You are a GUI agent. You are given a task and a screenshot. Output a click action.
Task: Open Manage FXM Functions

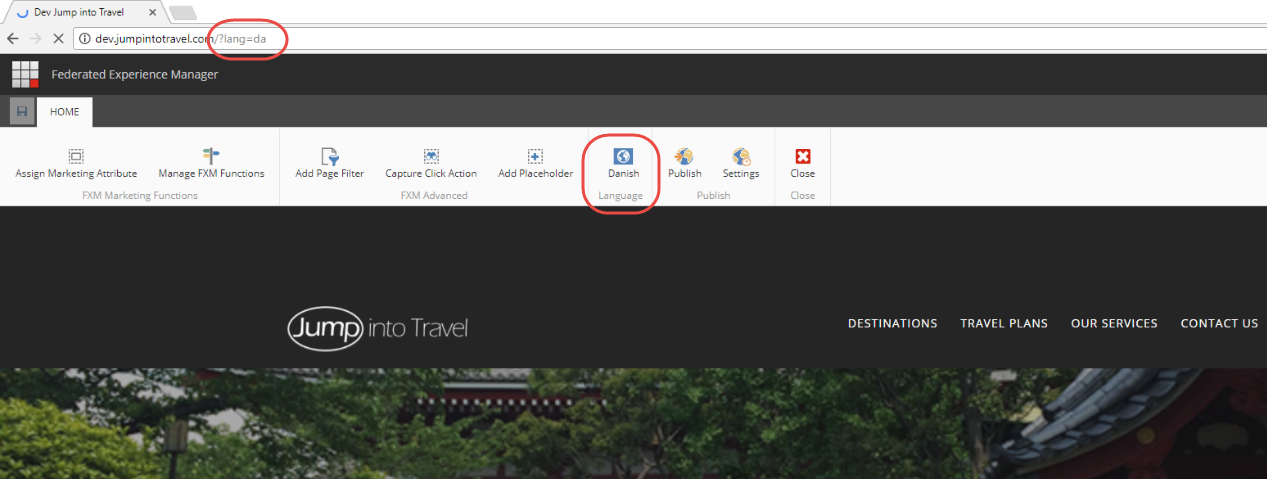click(x=211, y=157)
